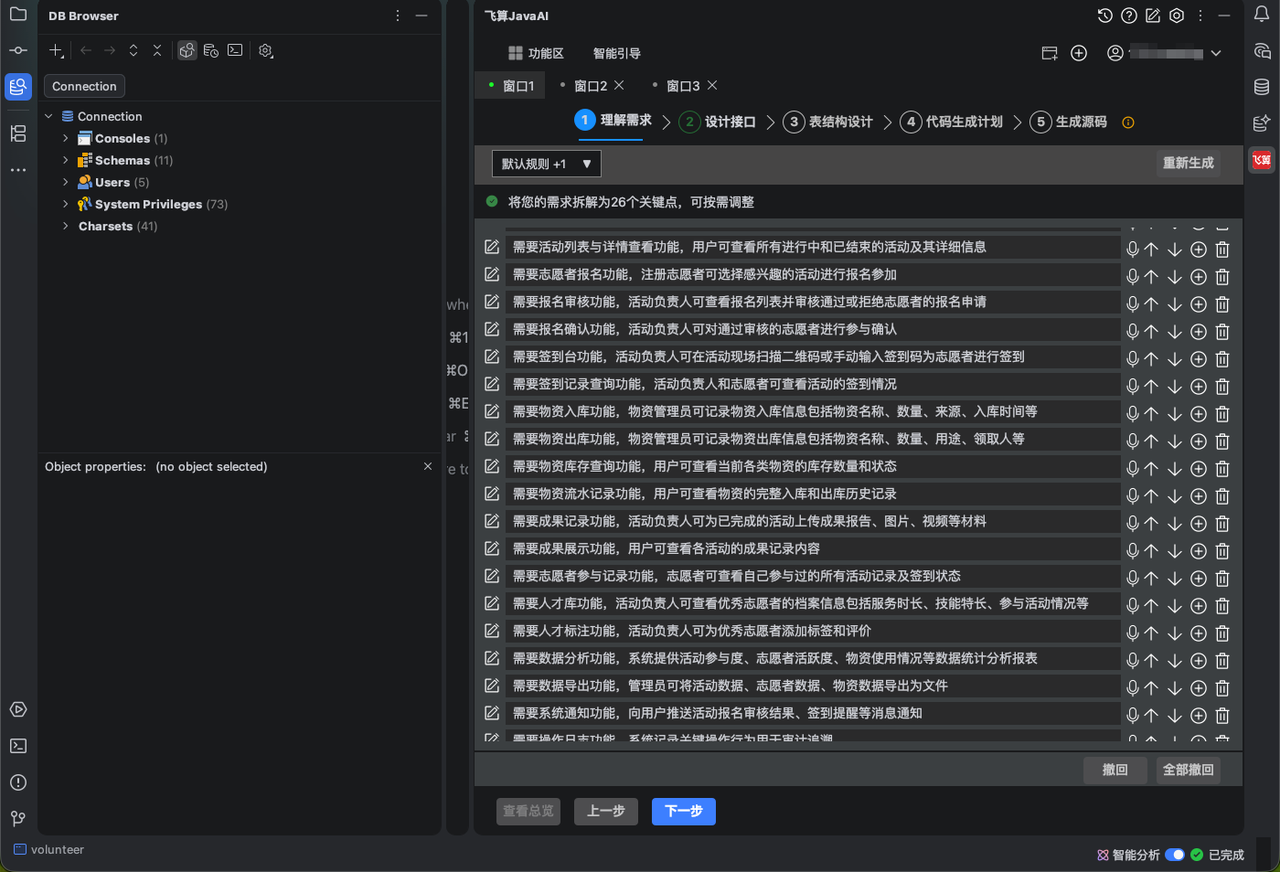Open DB Browser options kebab menu

[x=398, y=16]
